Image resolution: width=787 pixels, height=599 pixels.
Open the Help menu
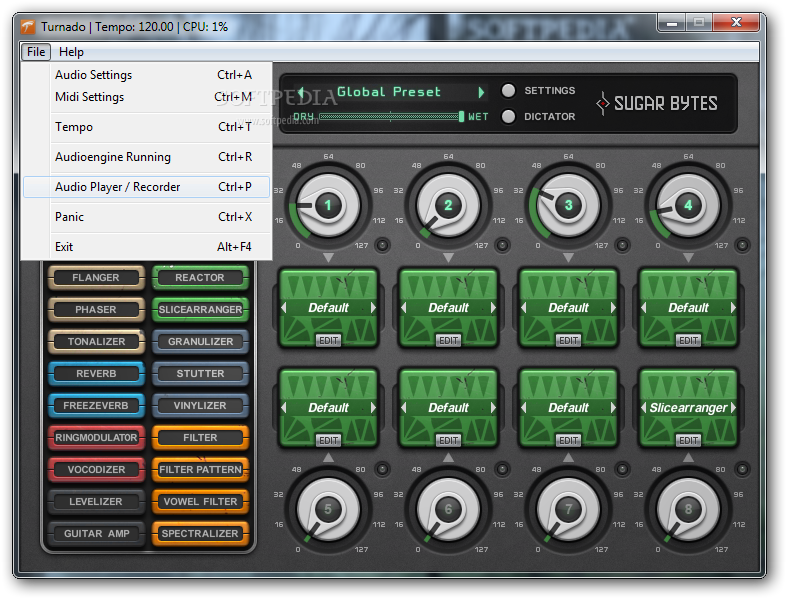[71, 52]
